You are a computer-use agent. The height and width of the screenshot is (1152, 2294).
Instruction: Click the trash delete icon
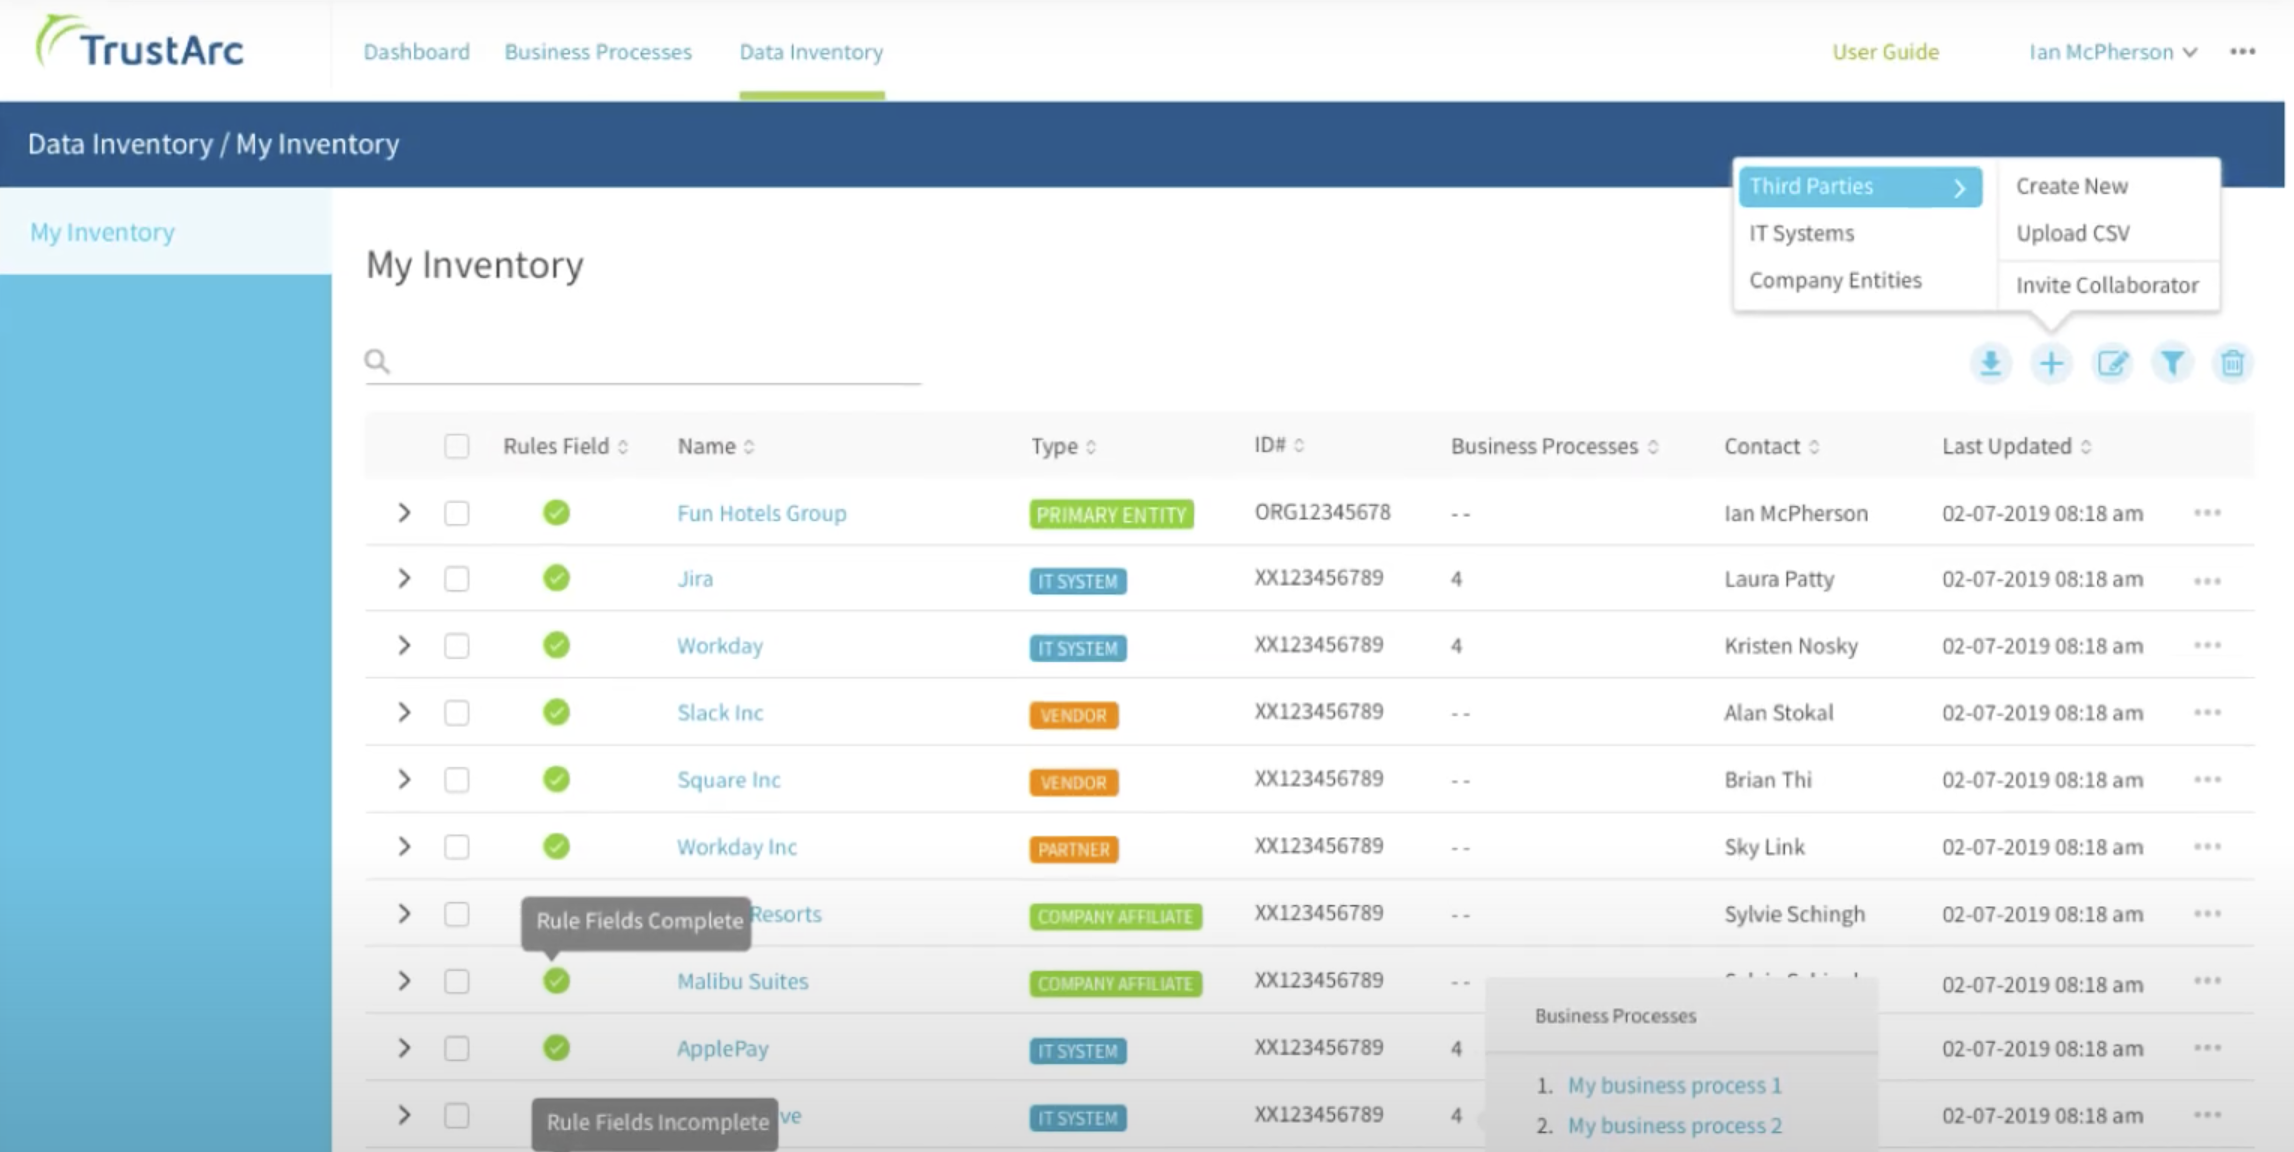[x=2232, y=363]
